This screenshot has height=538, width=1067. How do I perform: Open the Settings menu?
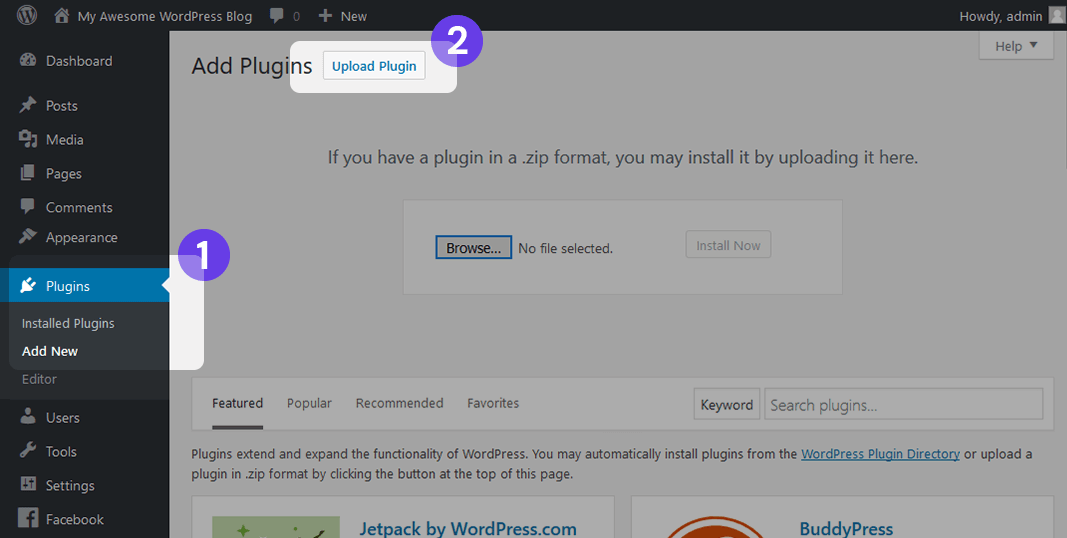(x=70, y=486)
